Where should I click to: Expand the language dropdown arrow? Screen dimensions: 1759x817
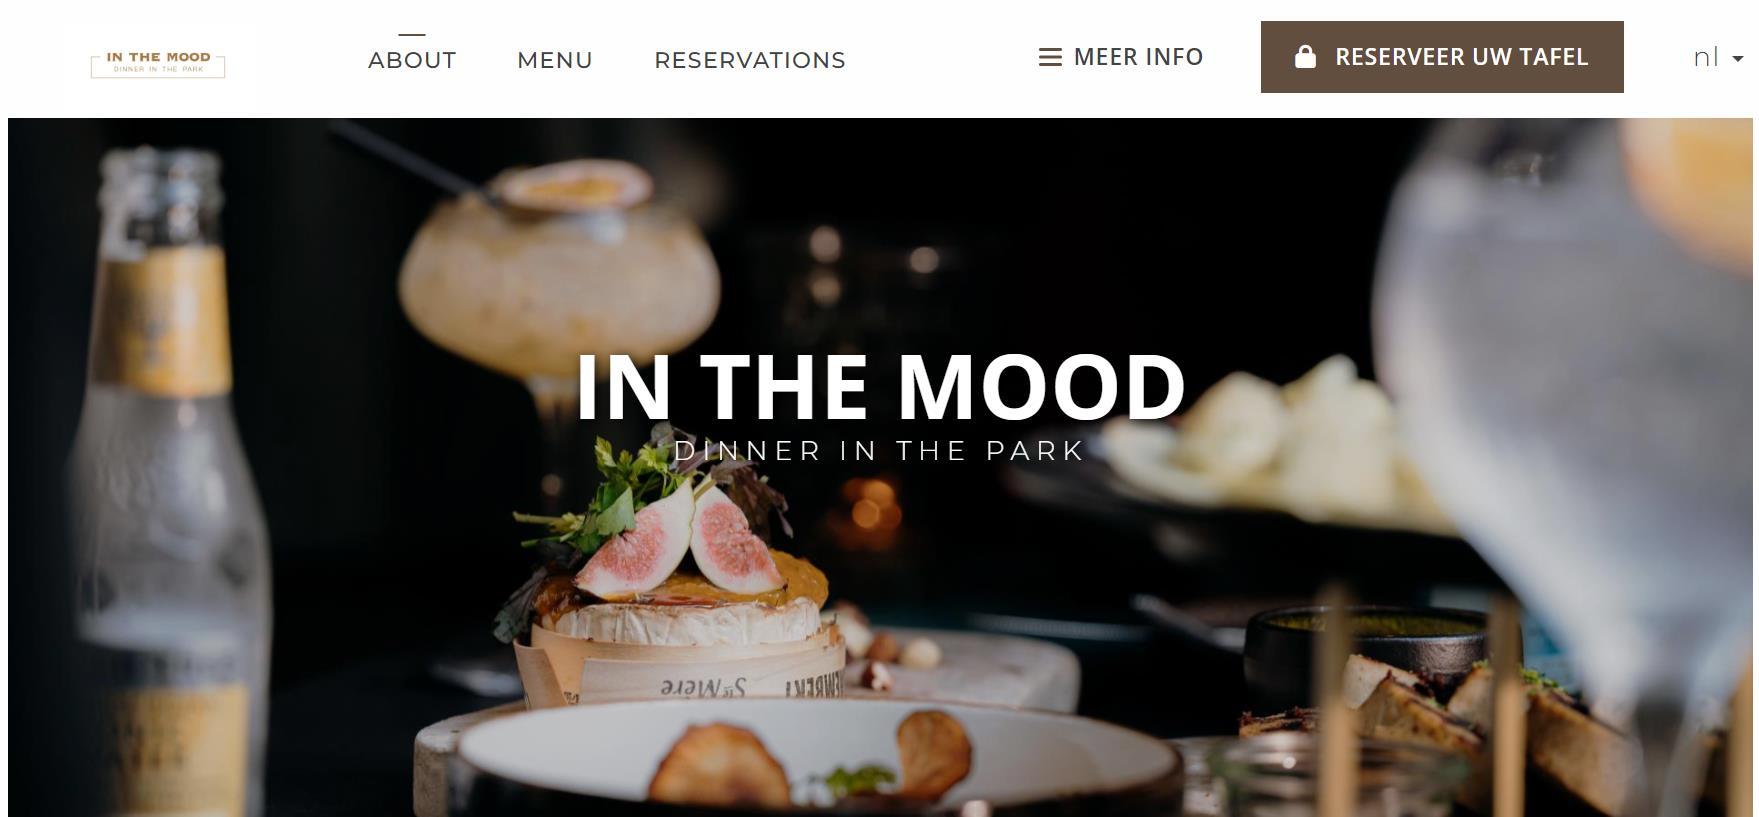tap(1738, 59)
